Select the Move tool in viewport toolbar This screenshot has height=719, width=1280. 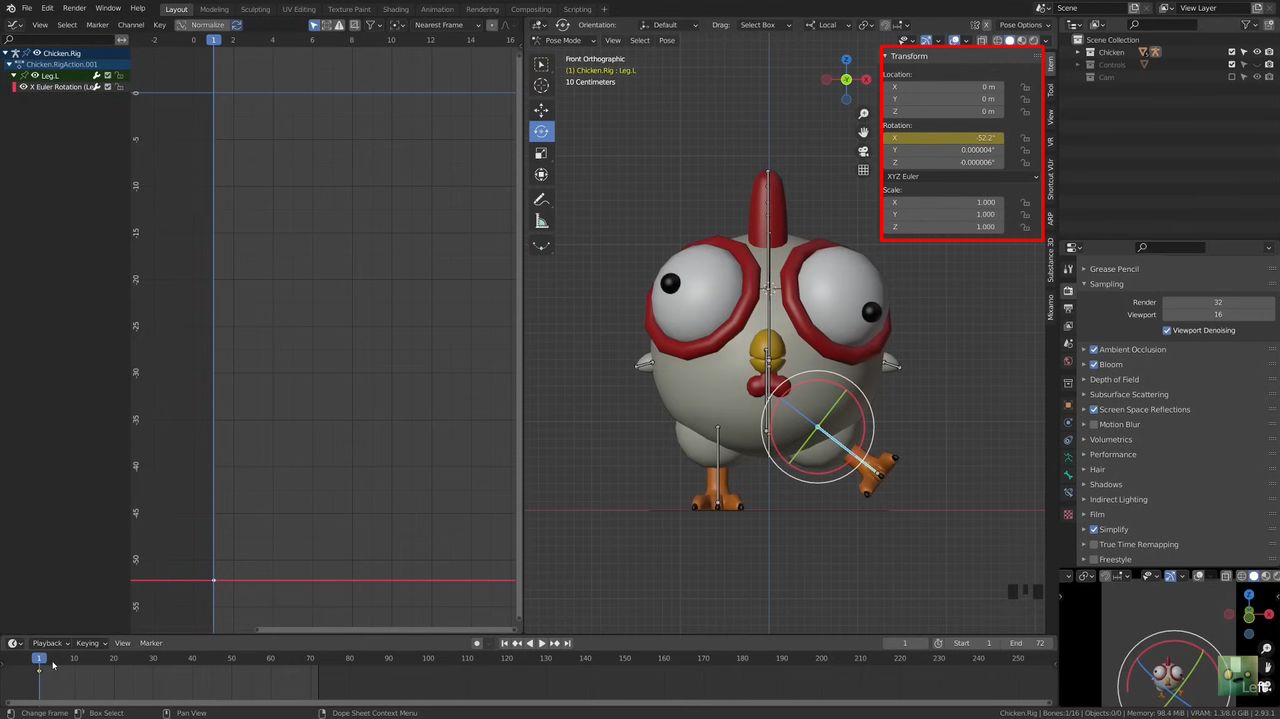tap(541, 110)
